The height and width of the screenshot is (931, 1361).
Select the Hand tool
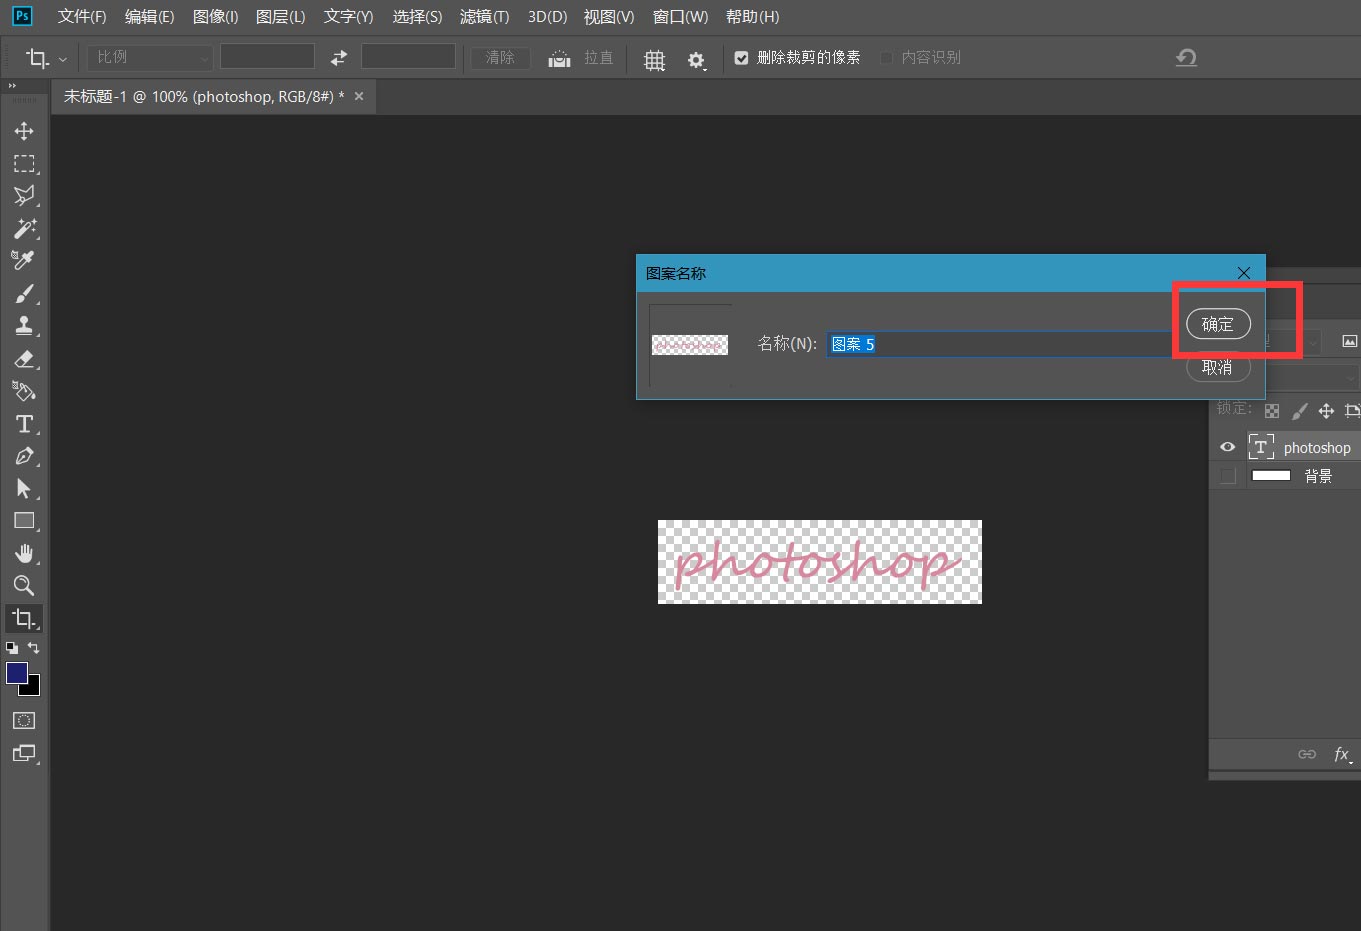pyautogui.click(x=24, y=553)
